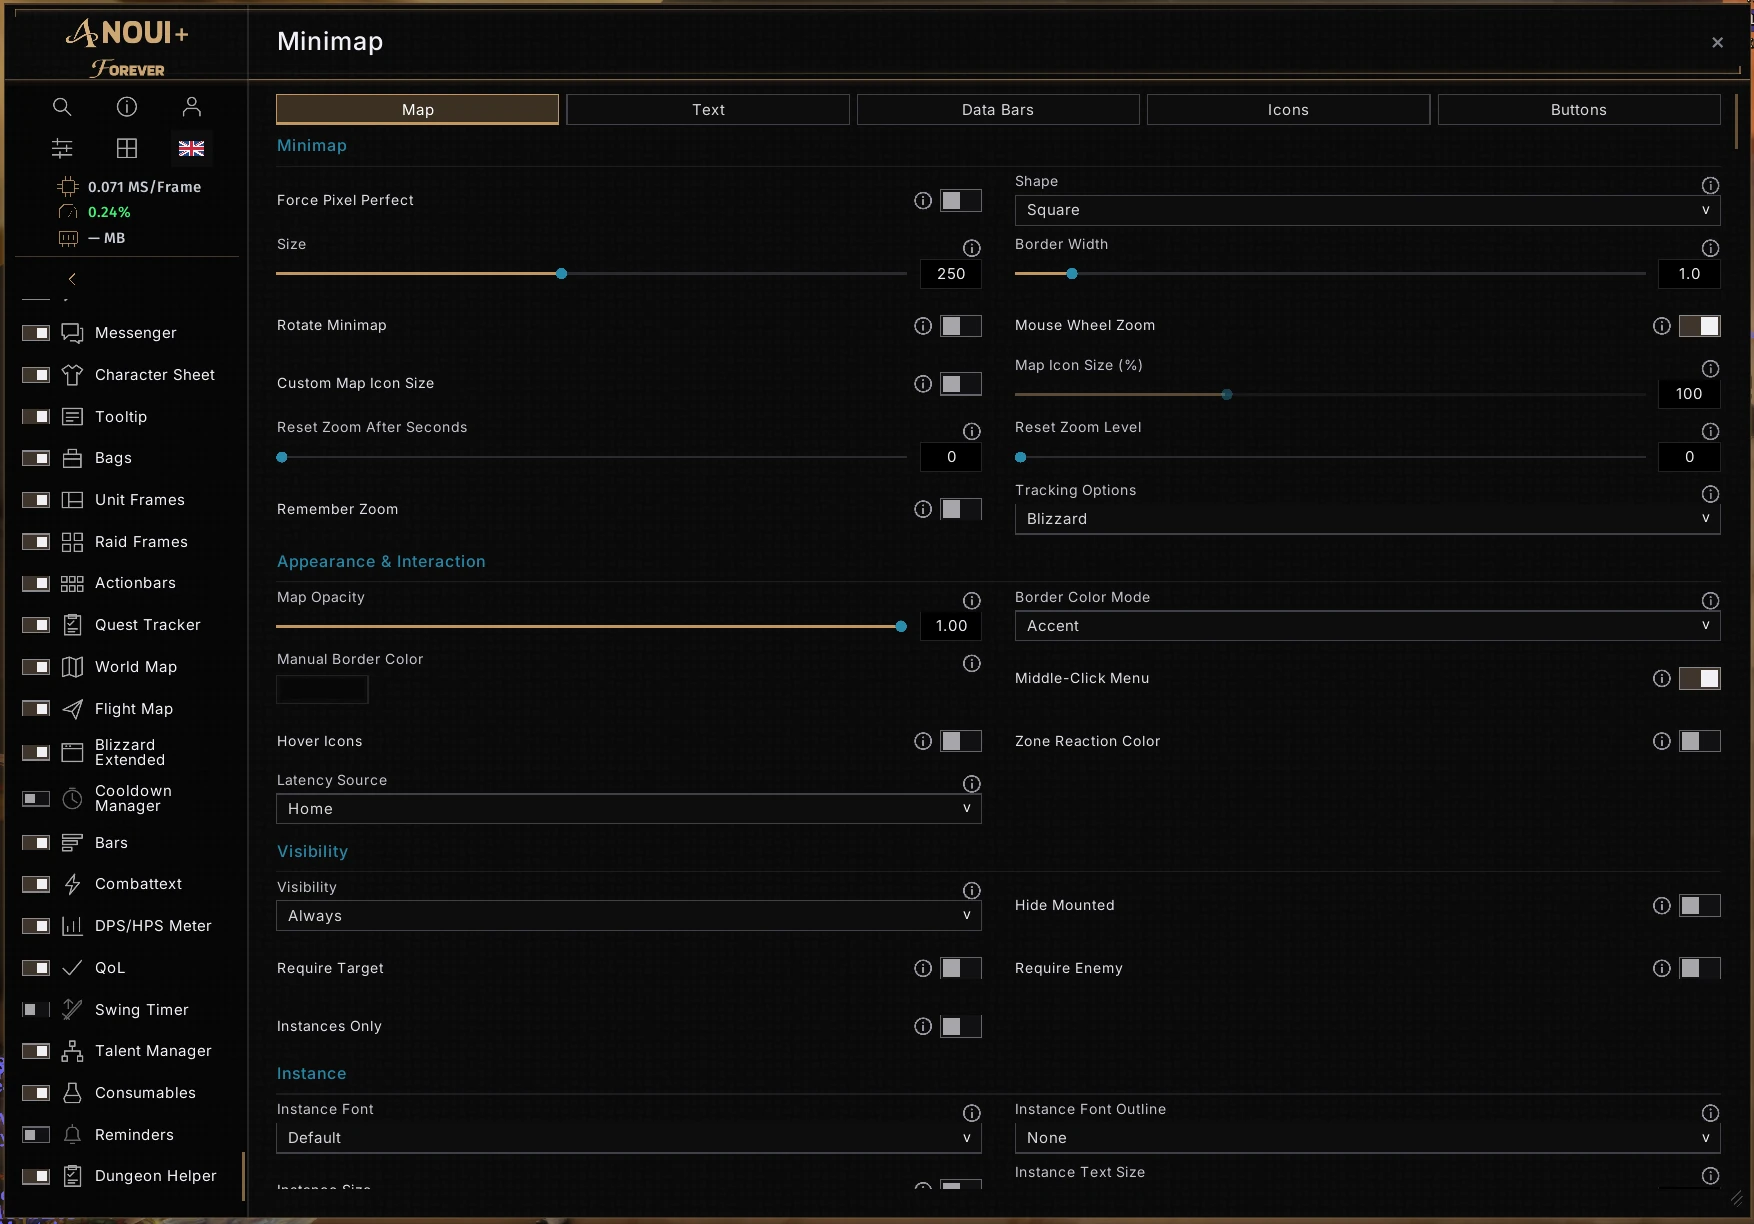Open the Shape dropdown set to Square
The width and height of the screenshot is (1754, 1224).
pos(1367,211)
